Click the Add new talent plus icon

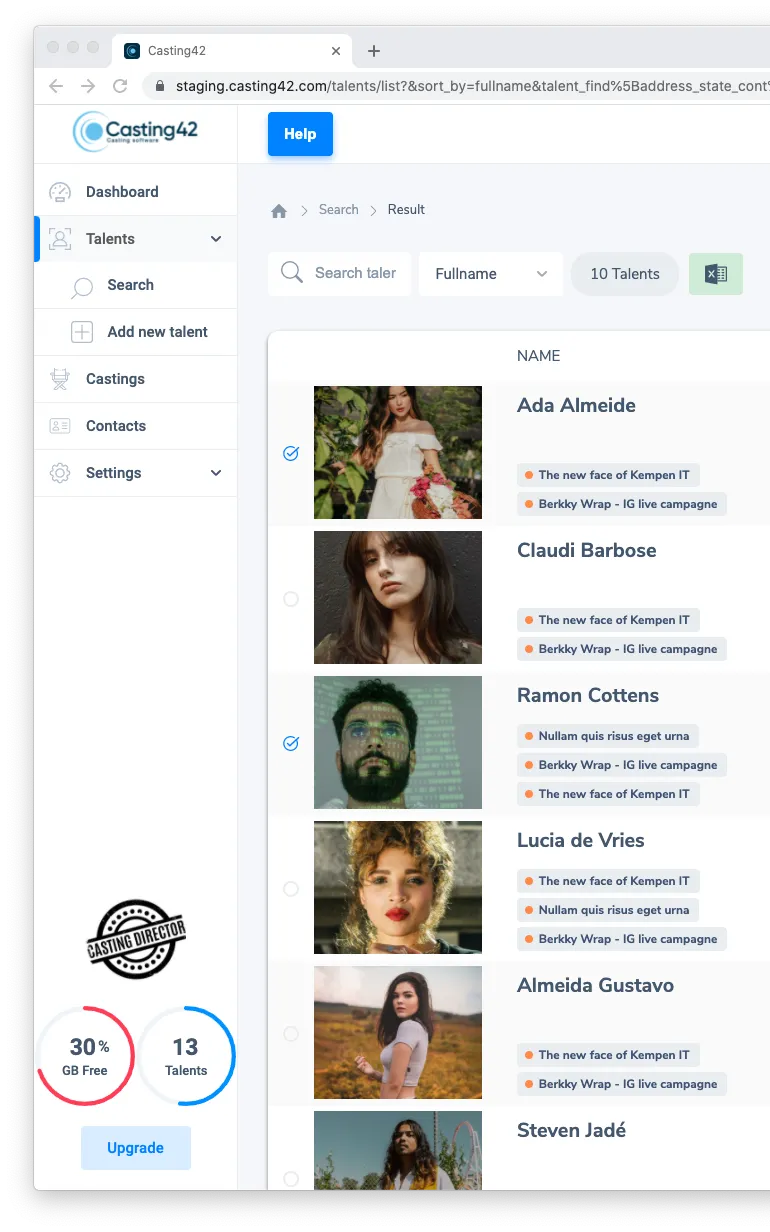tap(81, 332)
